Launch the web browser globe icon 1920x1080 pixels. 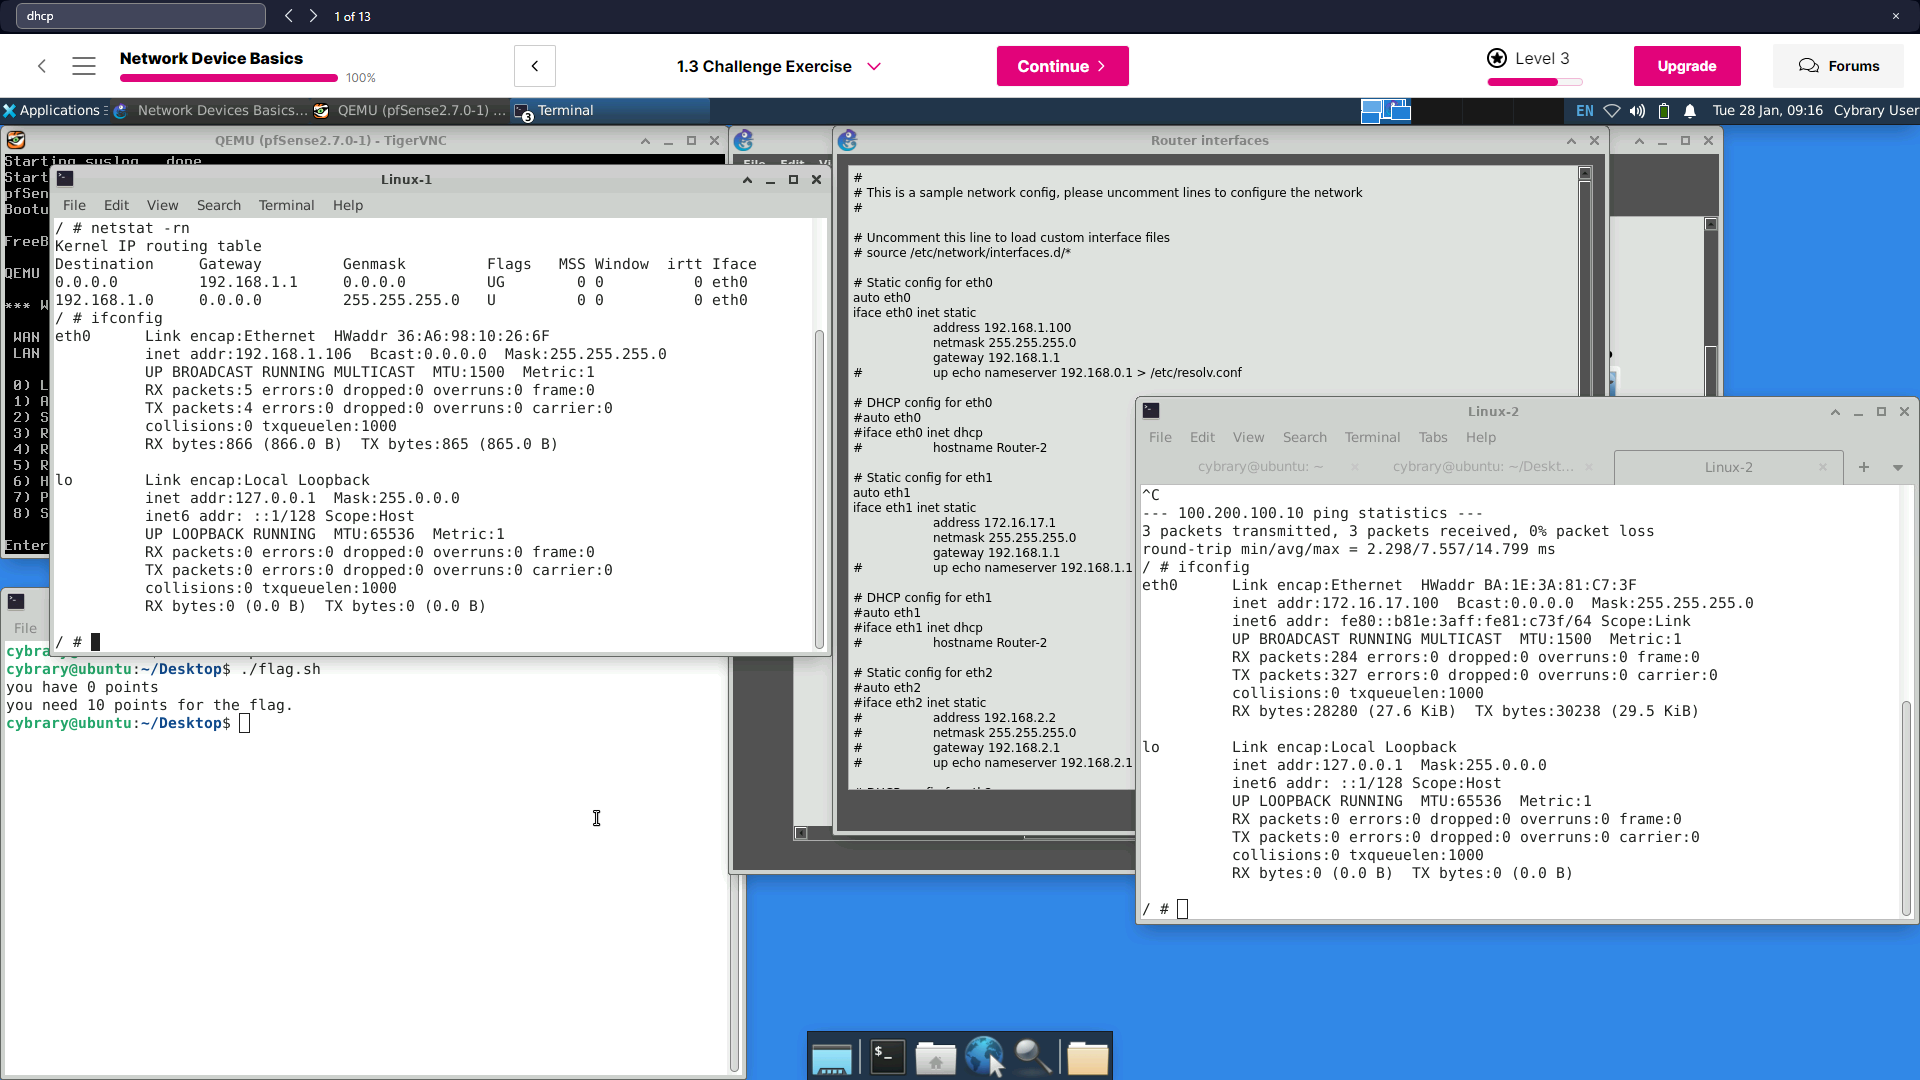click(984, 1056)
